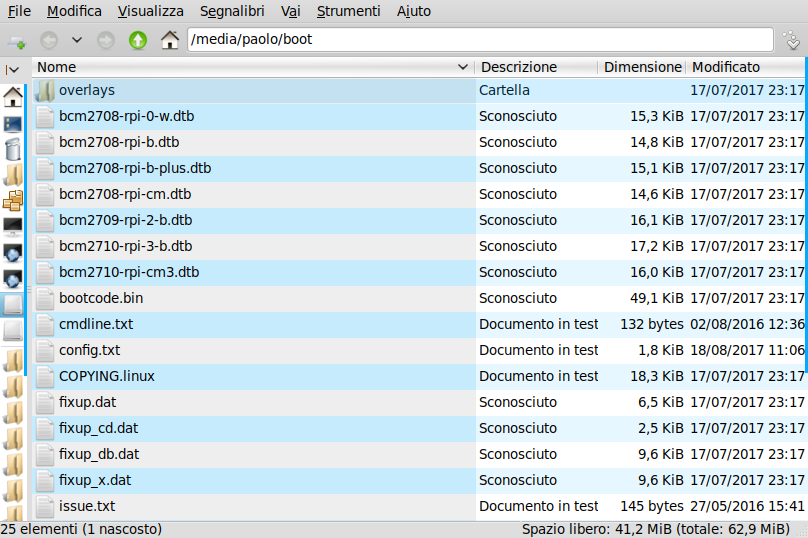Select the highlighted boot drive in the sidebar
Viewport: 808px width, 538px height.
12,304
